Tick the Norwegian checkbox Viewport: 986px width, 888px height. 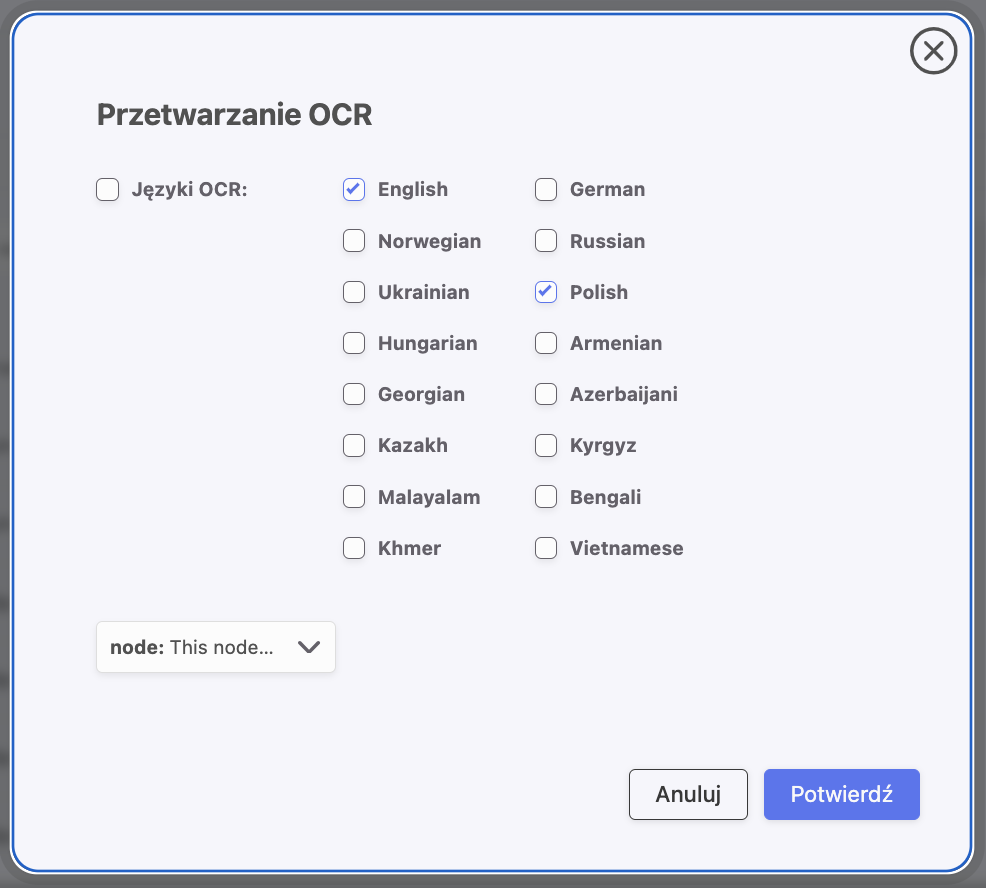(x=354, y=241)
